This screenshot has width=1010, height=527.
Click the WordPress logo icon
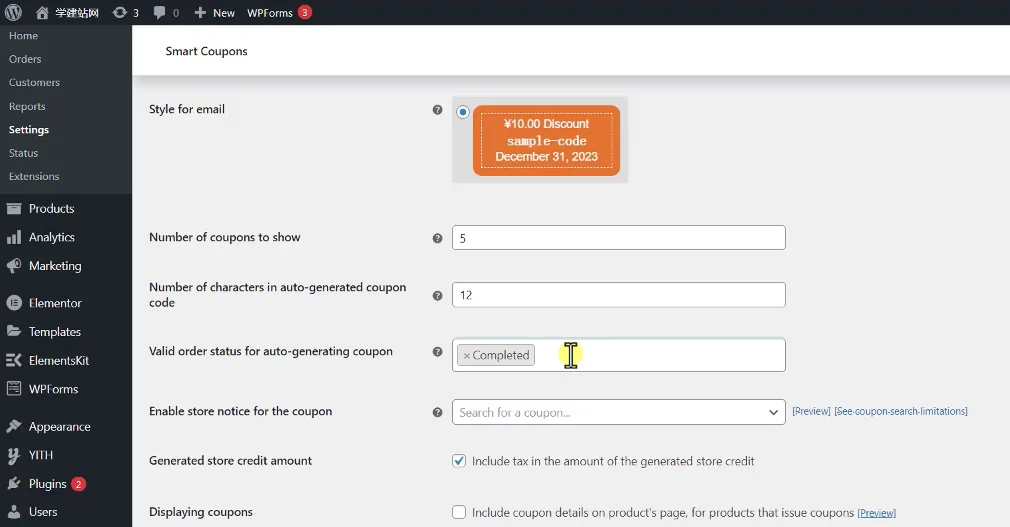tap(13, 12)
